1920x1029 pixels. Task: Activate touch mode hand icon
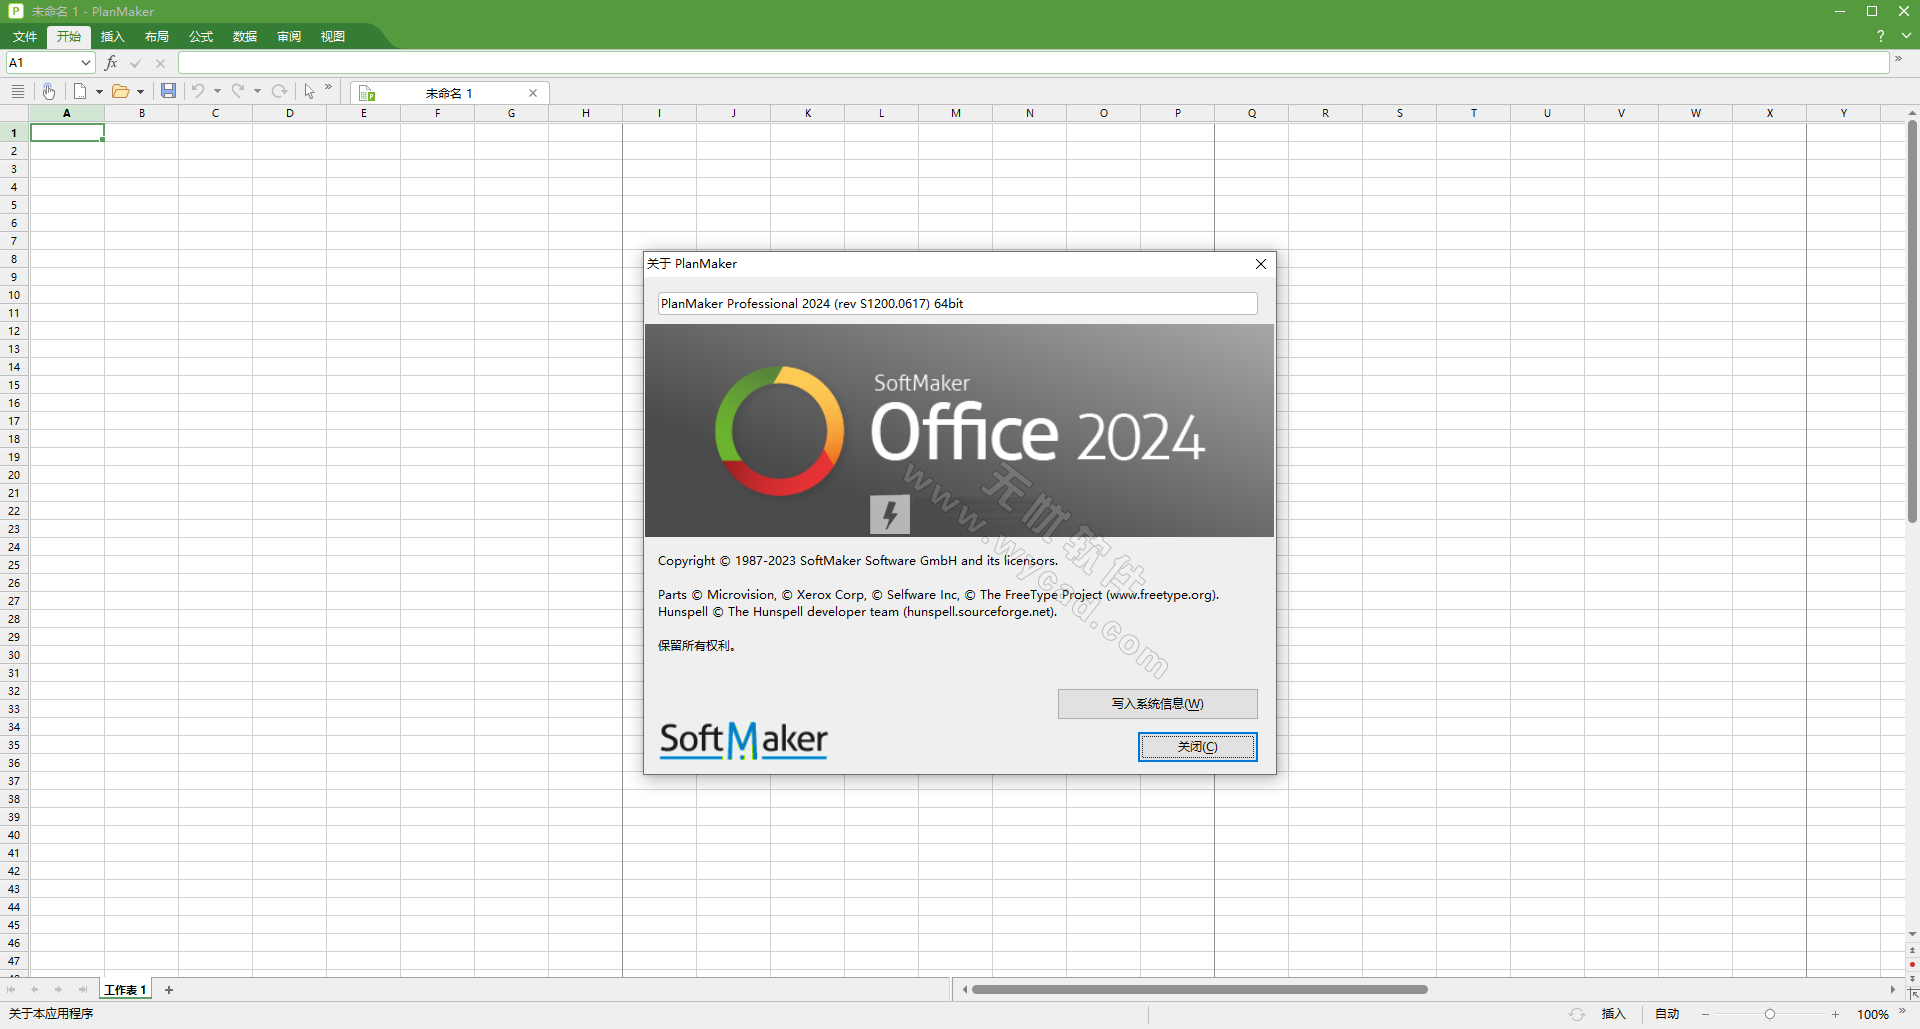click(x=48, y=91)
